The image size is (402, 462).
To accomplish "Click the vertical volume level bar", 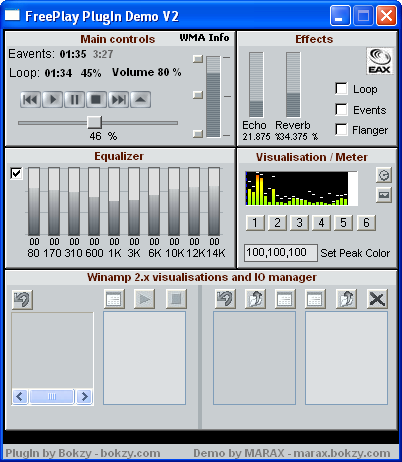I will click(213, 97).
